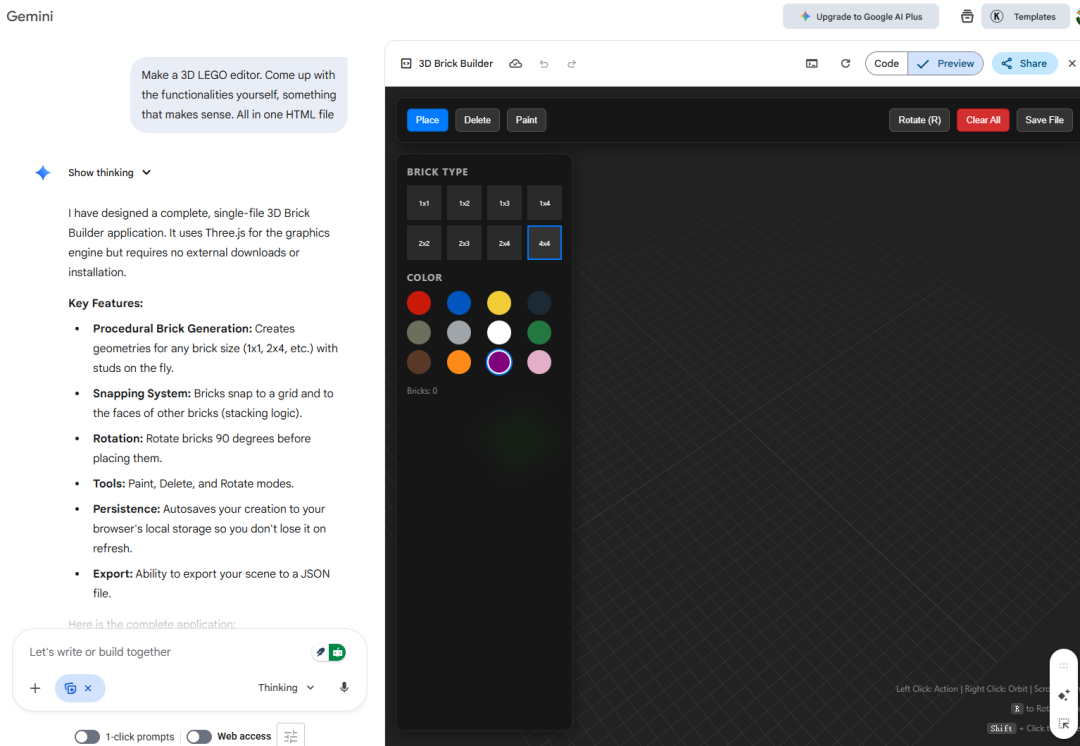Pick the yellow color swatch
The image size is (1080, 746).
pos(499,303)
